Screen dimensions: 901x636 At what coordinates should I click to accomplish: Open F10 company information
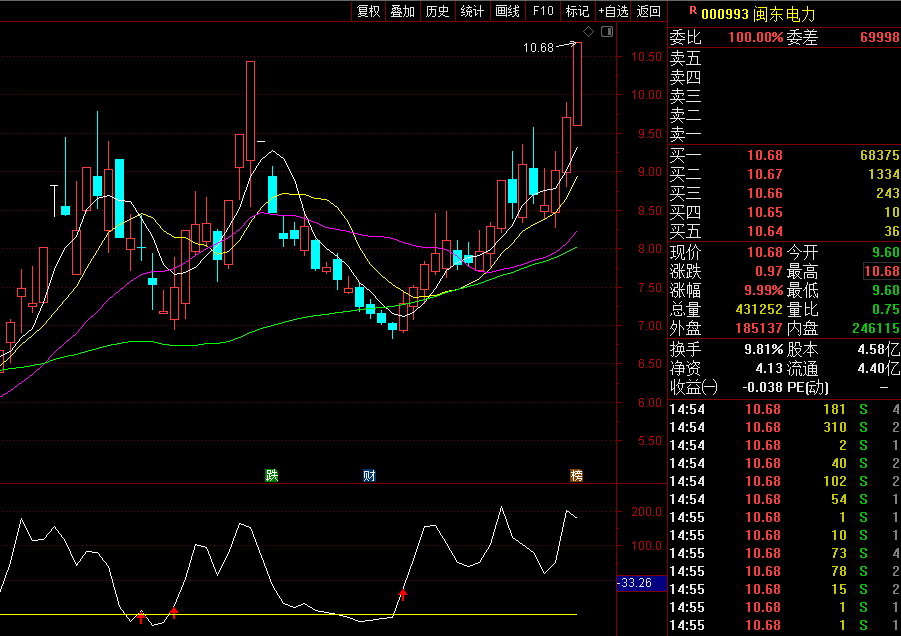(x=543, y=11)
